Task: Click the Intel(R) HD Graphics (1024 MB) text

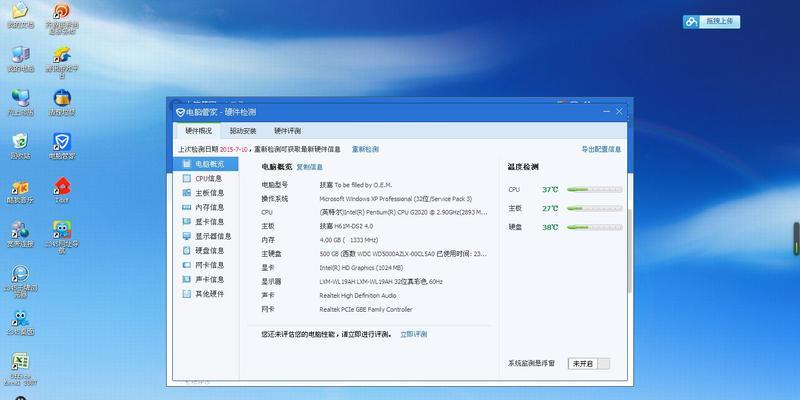Action: click(x=361, y=267)
